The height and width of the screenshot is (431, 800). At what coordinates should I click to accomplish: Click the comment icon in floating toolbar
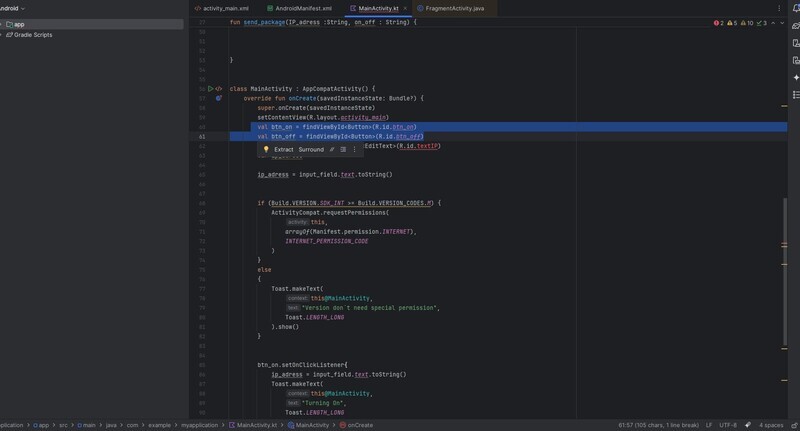(x=332, y=149)
